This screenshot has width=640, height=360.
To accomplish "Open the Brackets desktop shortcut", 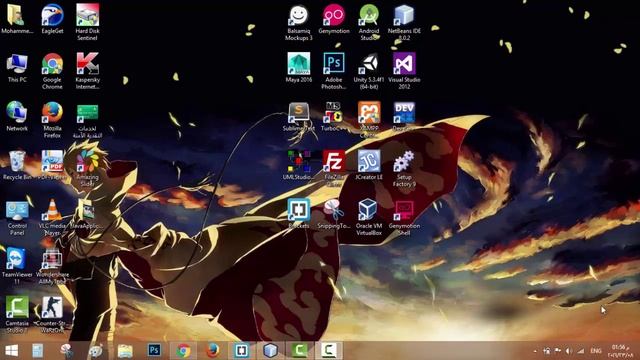I will tap(299, 214).
